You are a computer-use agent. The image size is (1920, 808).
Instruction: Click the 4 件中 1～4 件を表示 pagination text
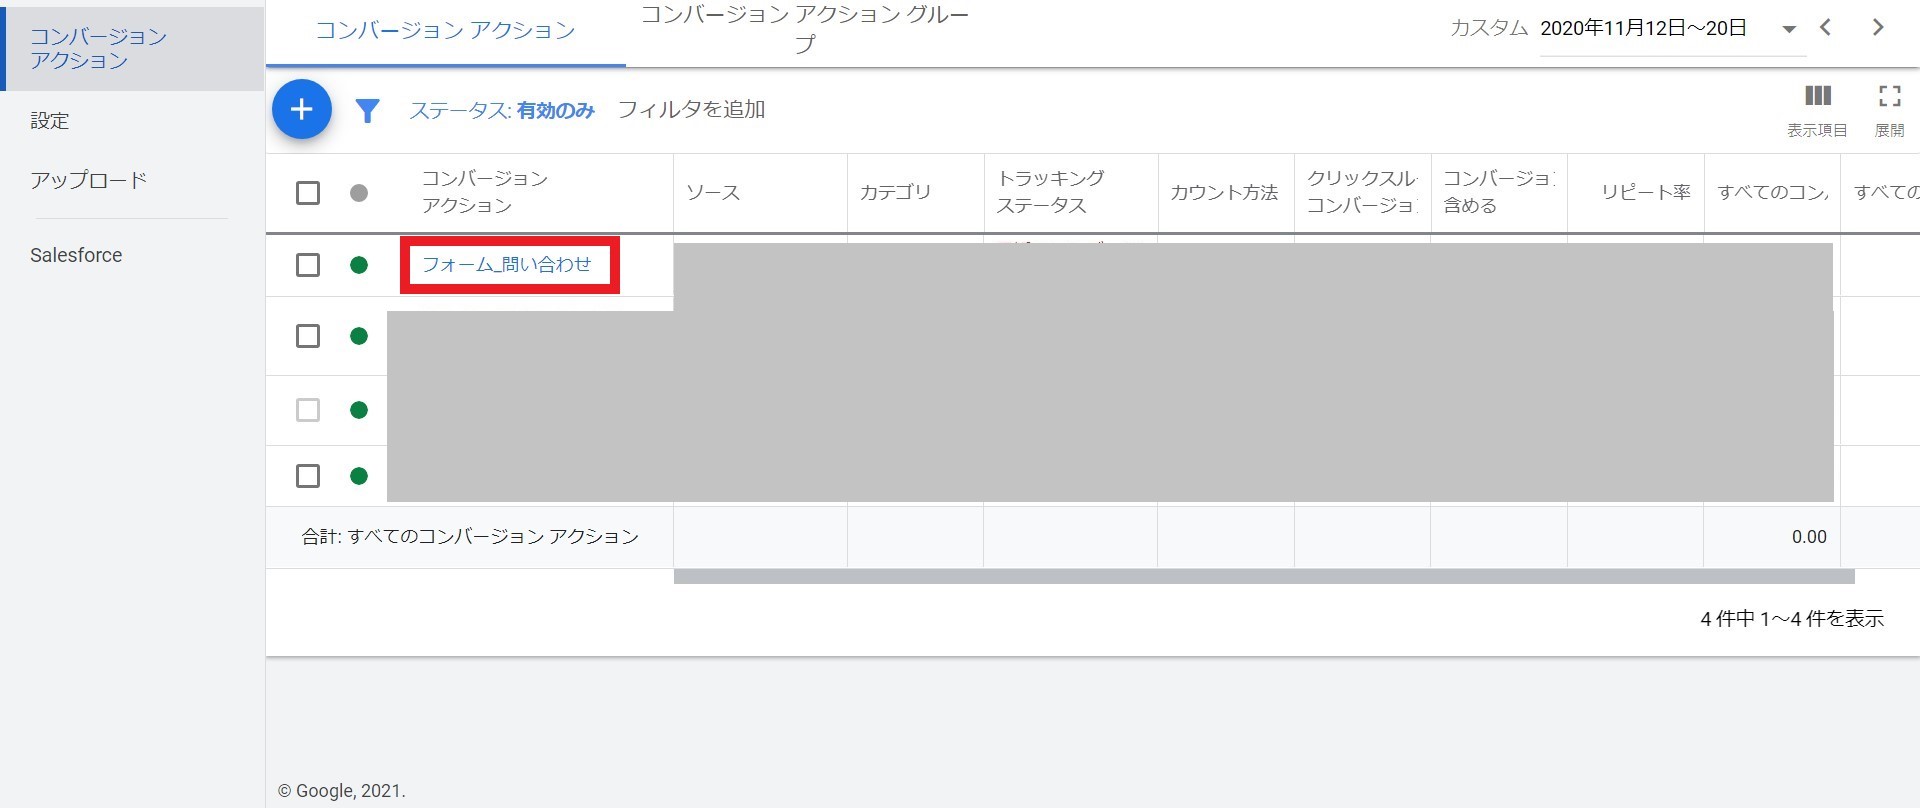(x=1792, y=619)
